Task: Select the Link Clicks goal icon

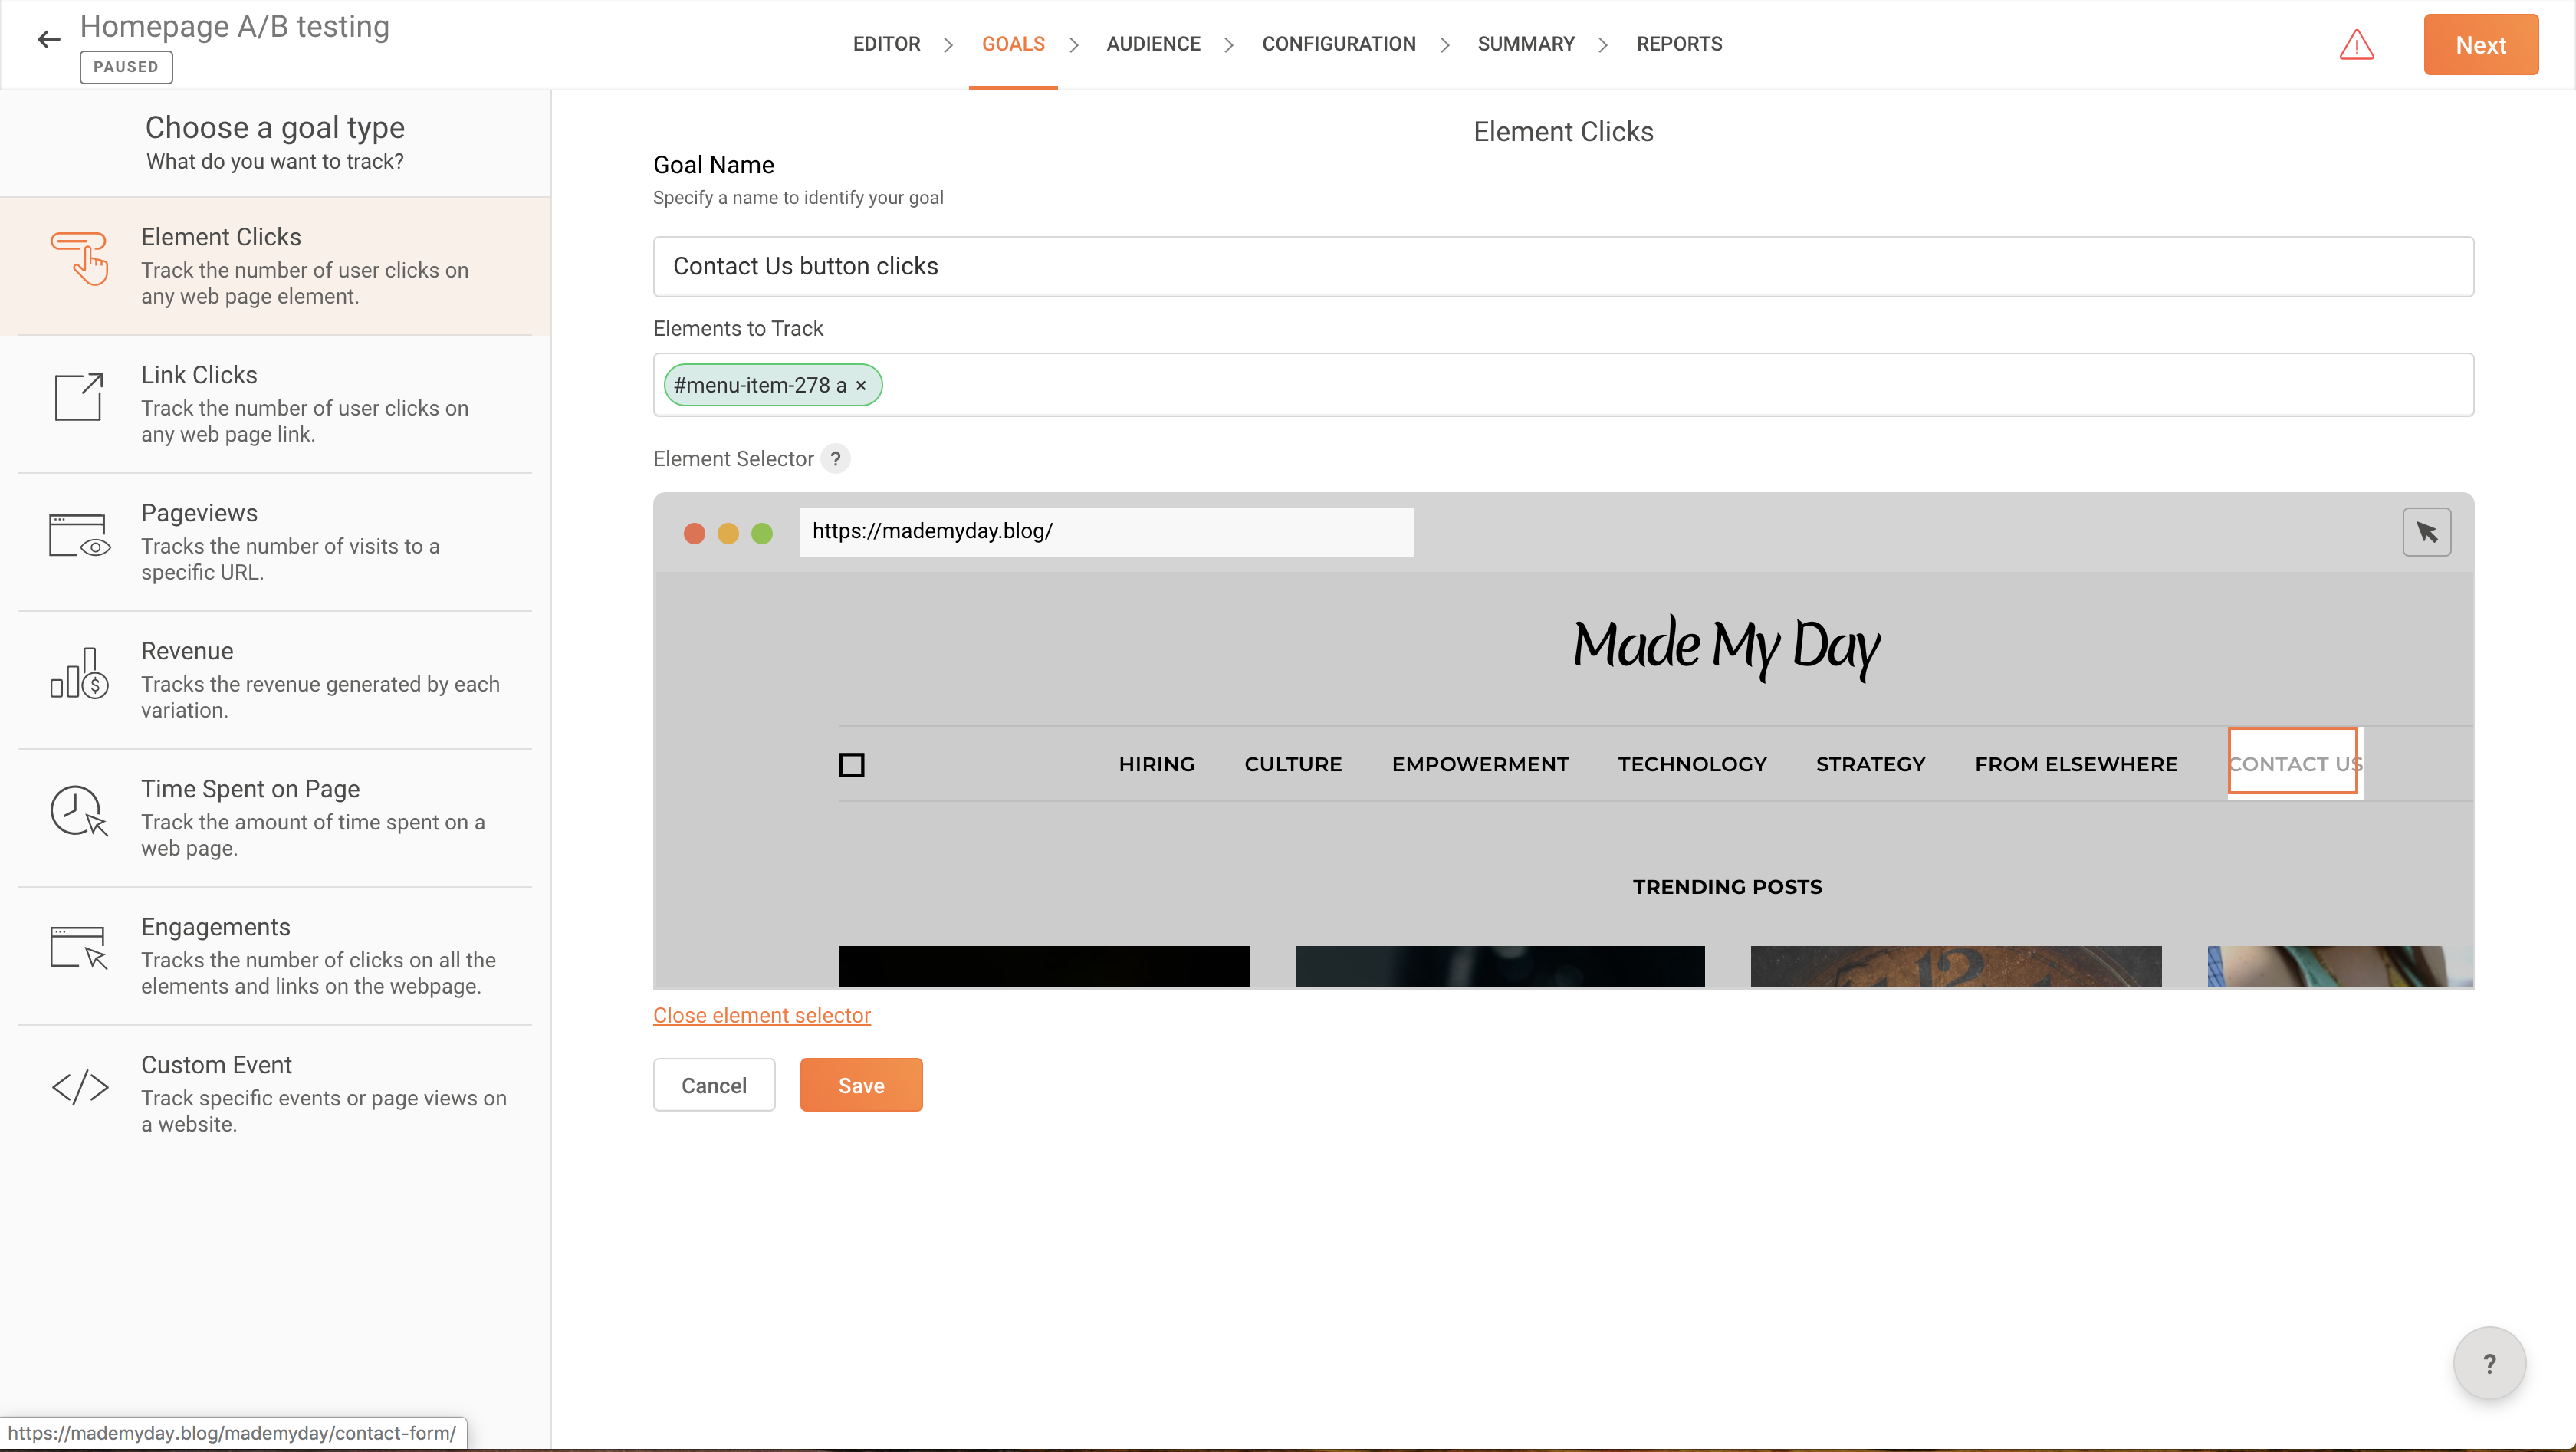Action: tap(79, 398)
